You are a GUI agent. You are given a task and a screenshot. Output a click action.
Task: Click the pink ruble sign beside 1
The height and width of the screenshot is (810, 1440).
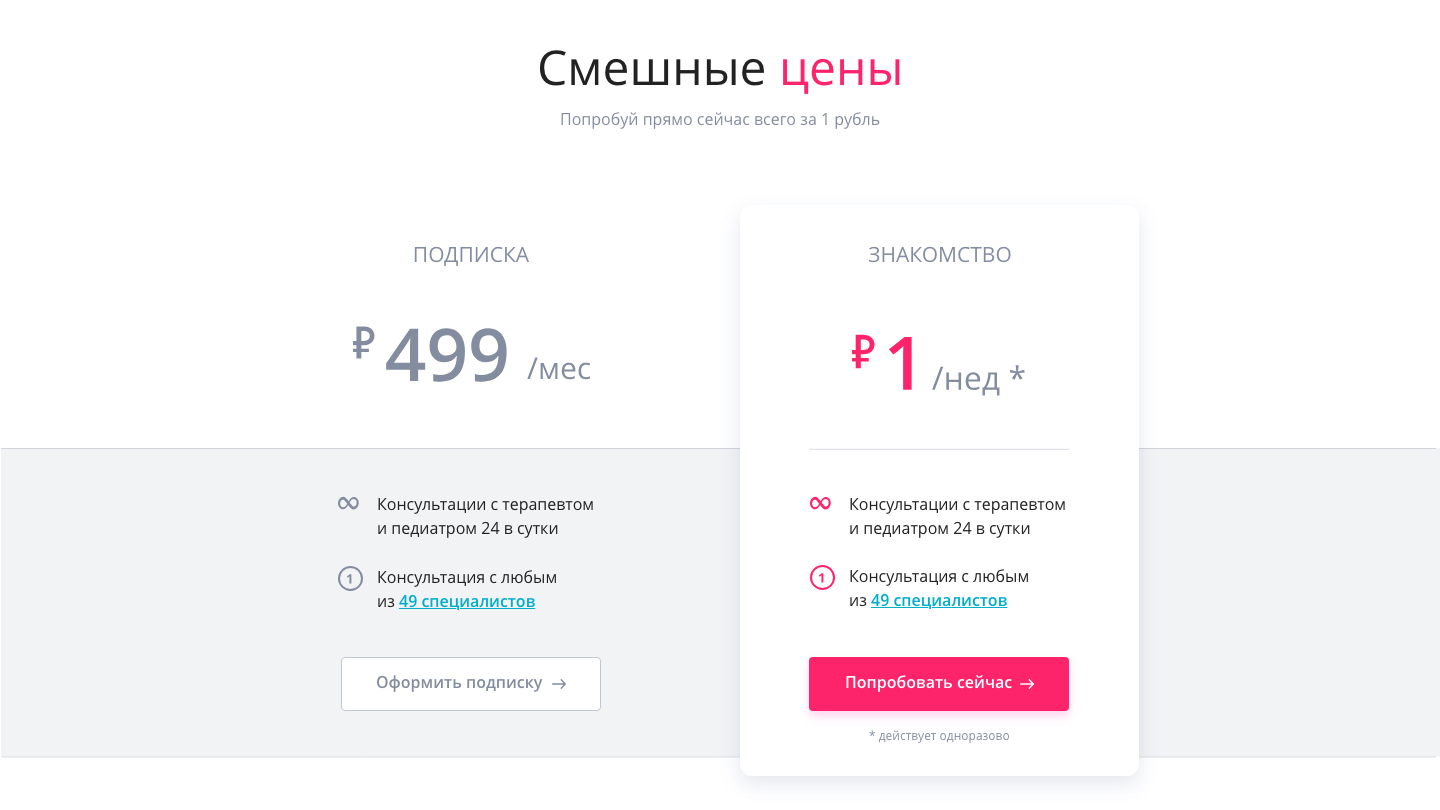point(863,352)
